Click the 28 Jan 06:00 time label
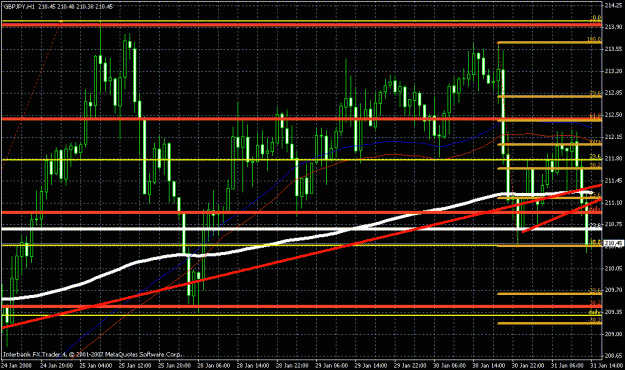The width and height of the screenshot is (625, 370). click(213, 366)
